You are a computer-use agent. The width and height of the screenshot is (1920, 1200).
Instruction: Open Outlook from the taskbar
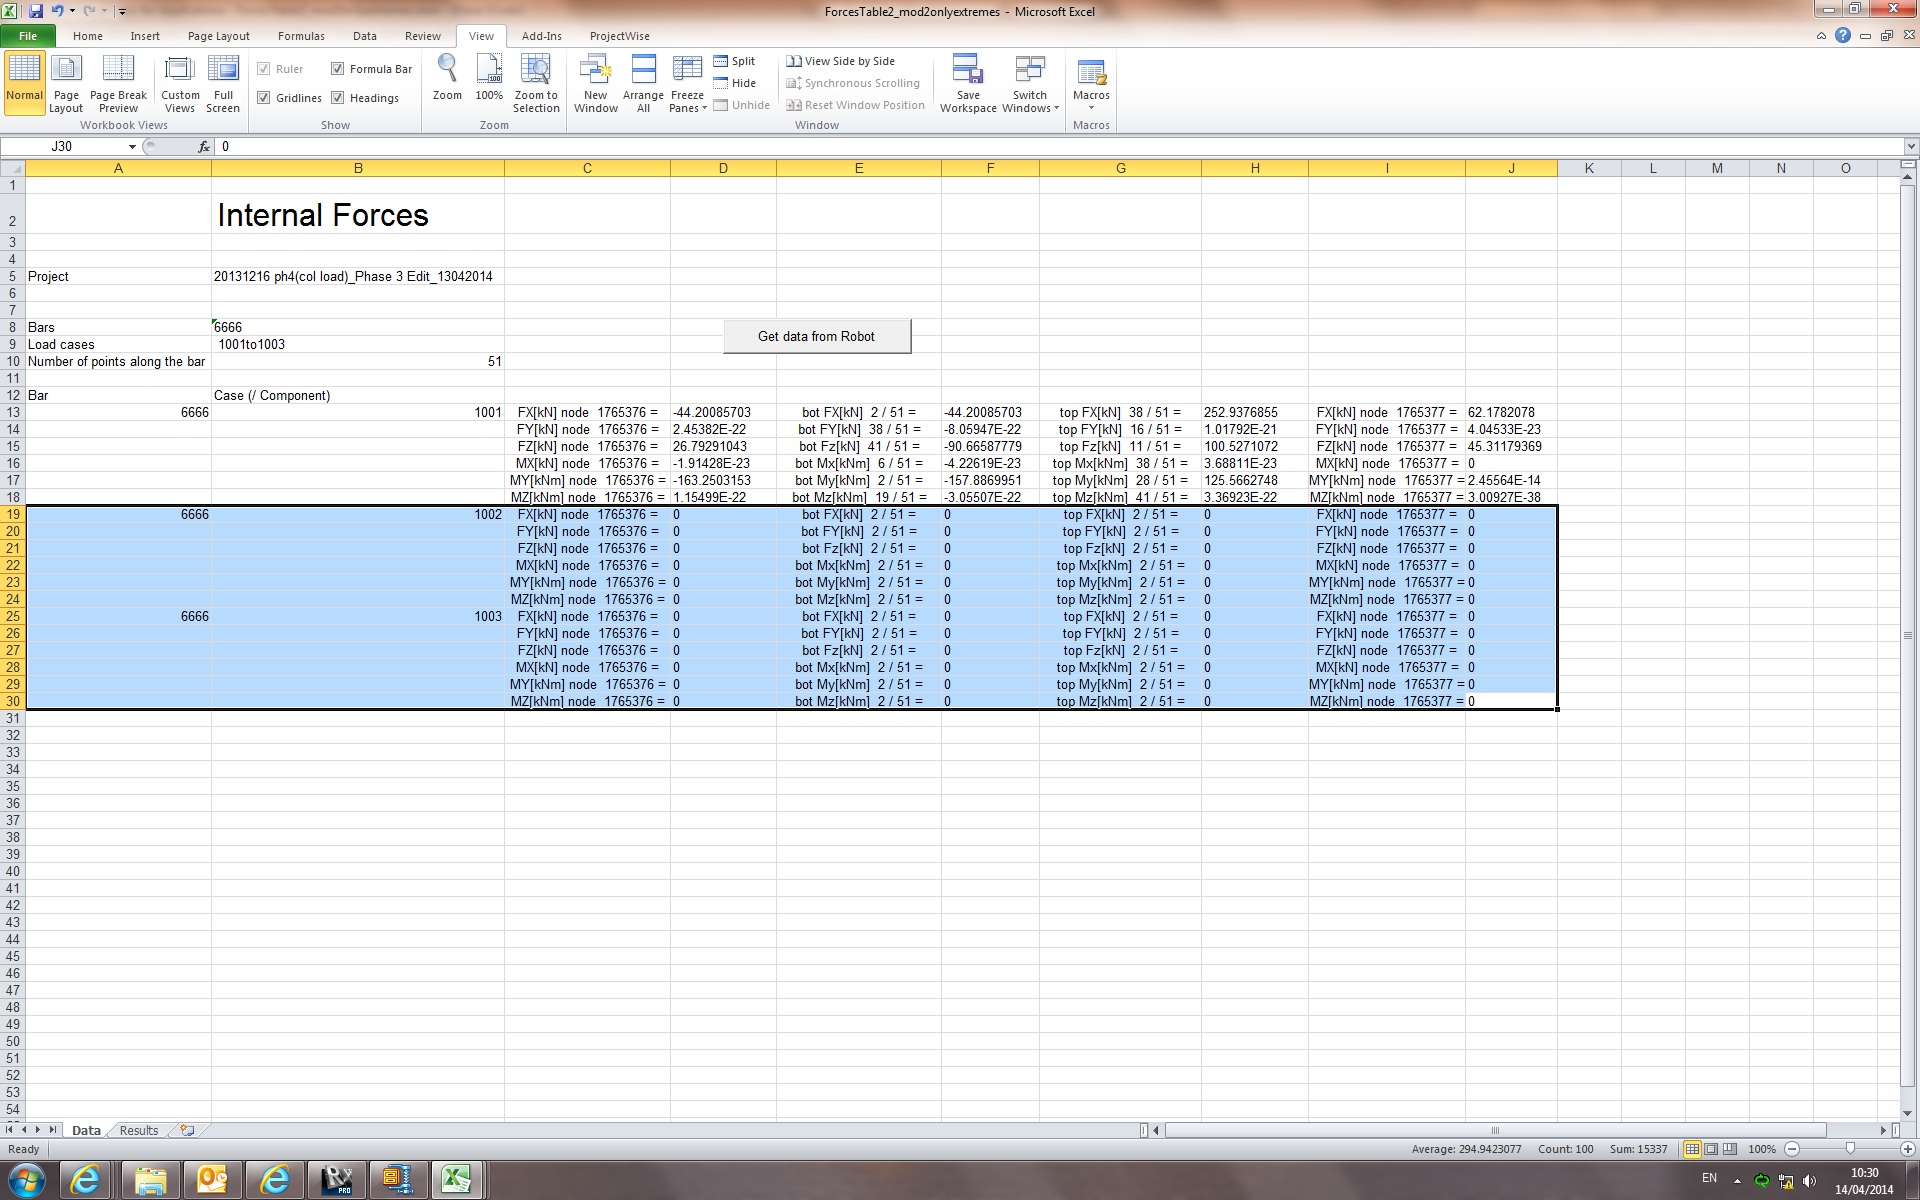(213, 1181)
